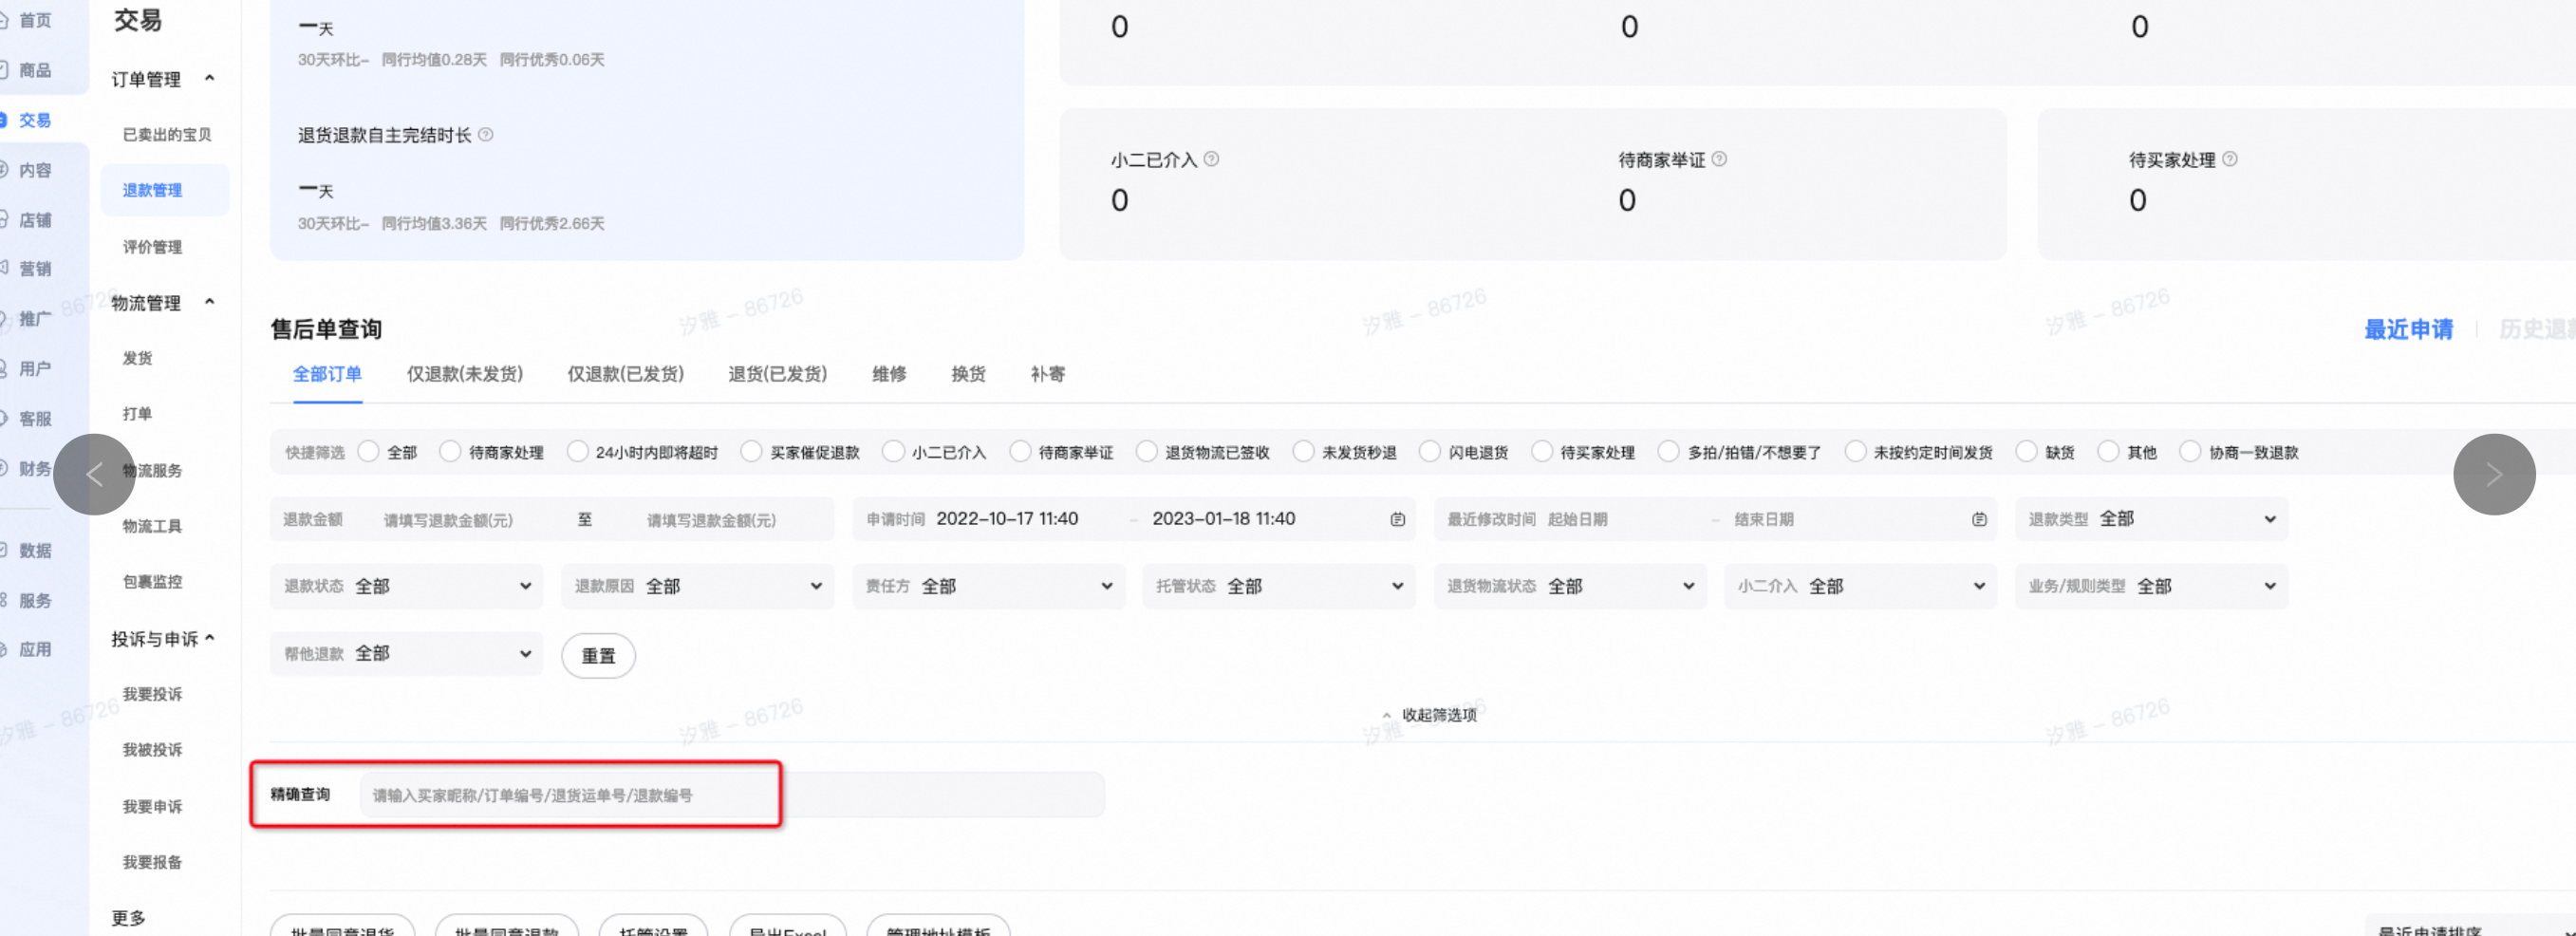Select 缺货 quick filter
2576x936 pixels.
tap(2026, 452)
